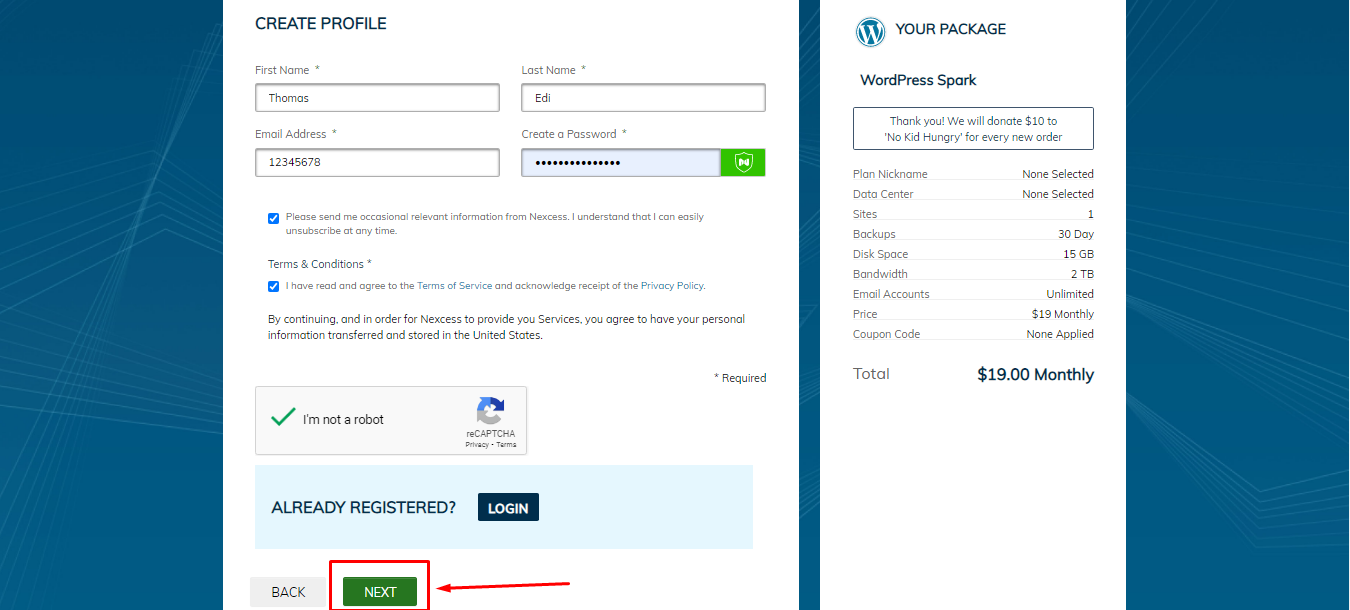This screenshot has width=1350, height=610.
Task: Click the WordPress logo icon
Action: click(x=871, y=32)
